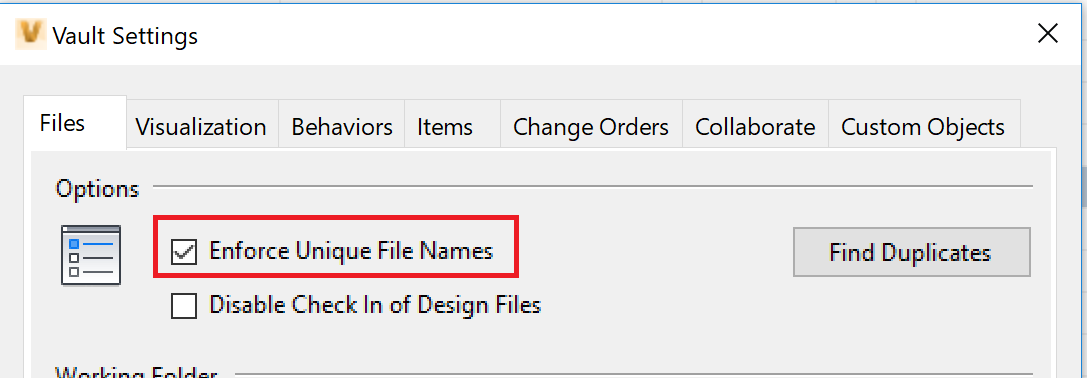Click the Enforce Unique File Names label text
1087x378 pixels.
coord(351,250)
